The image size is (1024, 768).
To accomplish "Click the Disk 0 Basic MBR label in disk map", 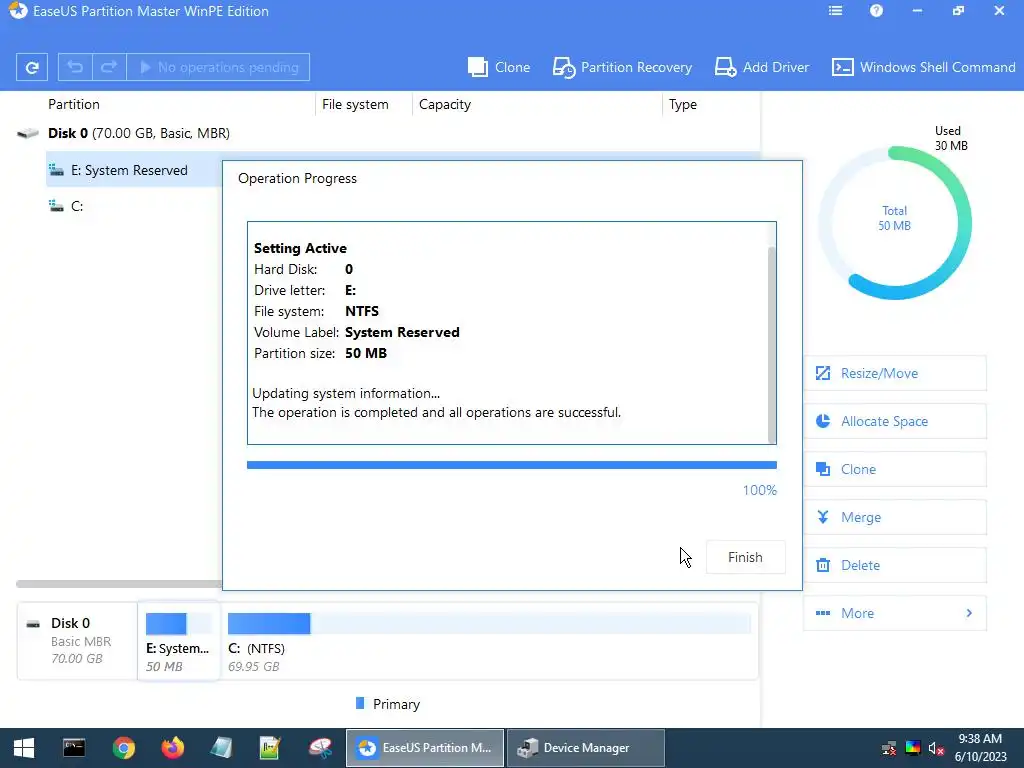I will click(77, 641).
